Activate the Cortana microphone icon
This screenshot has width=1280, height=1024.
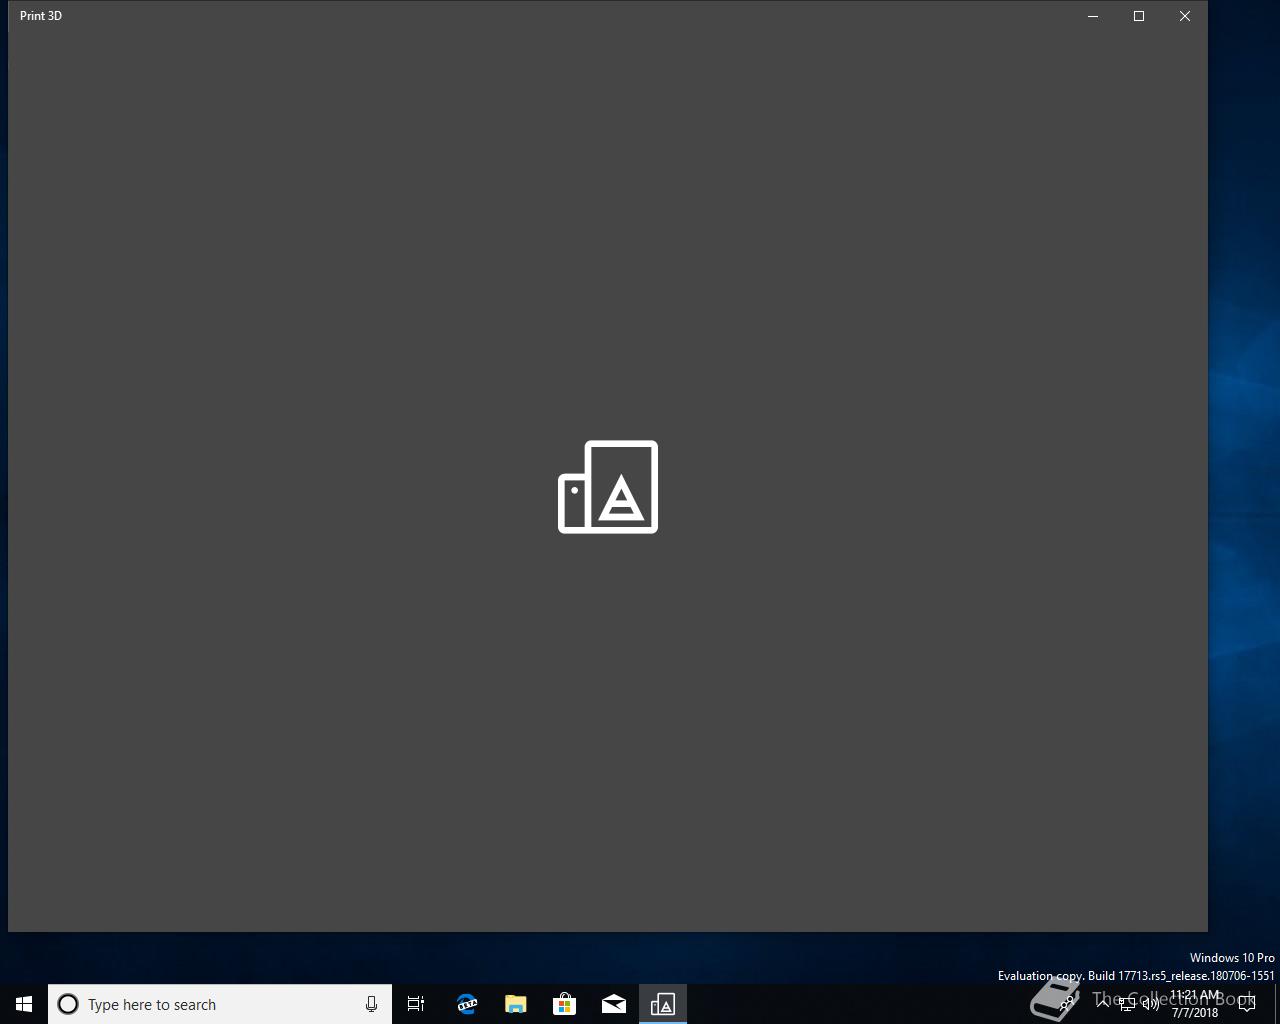[x=371, y=1004]
